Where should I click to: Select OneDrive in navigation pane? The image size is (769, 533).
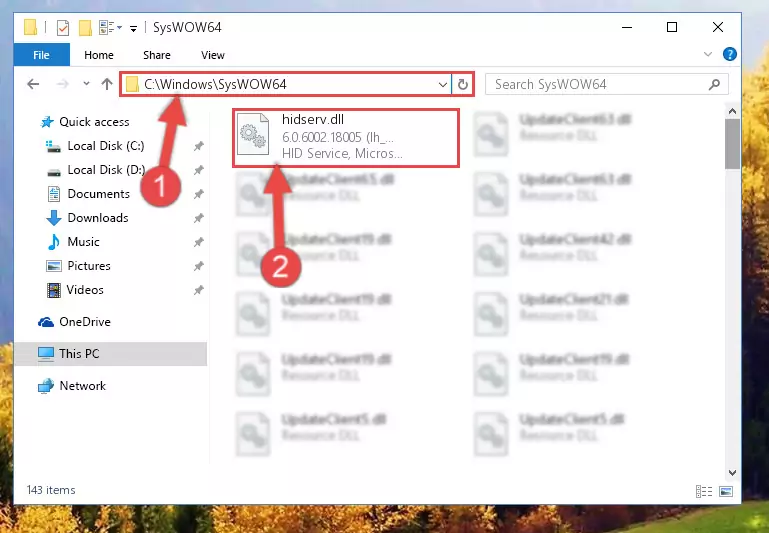click(74, 322)
